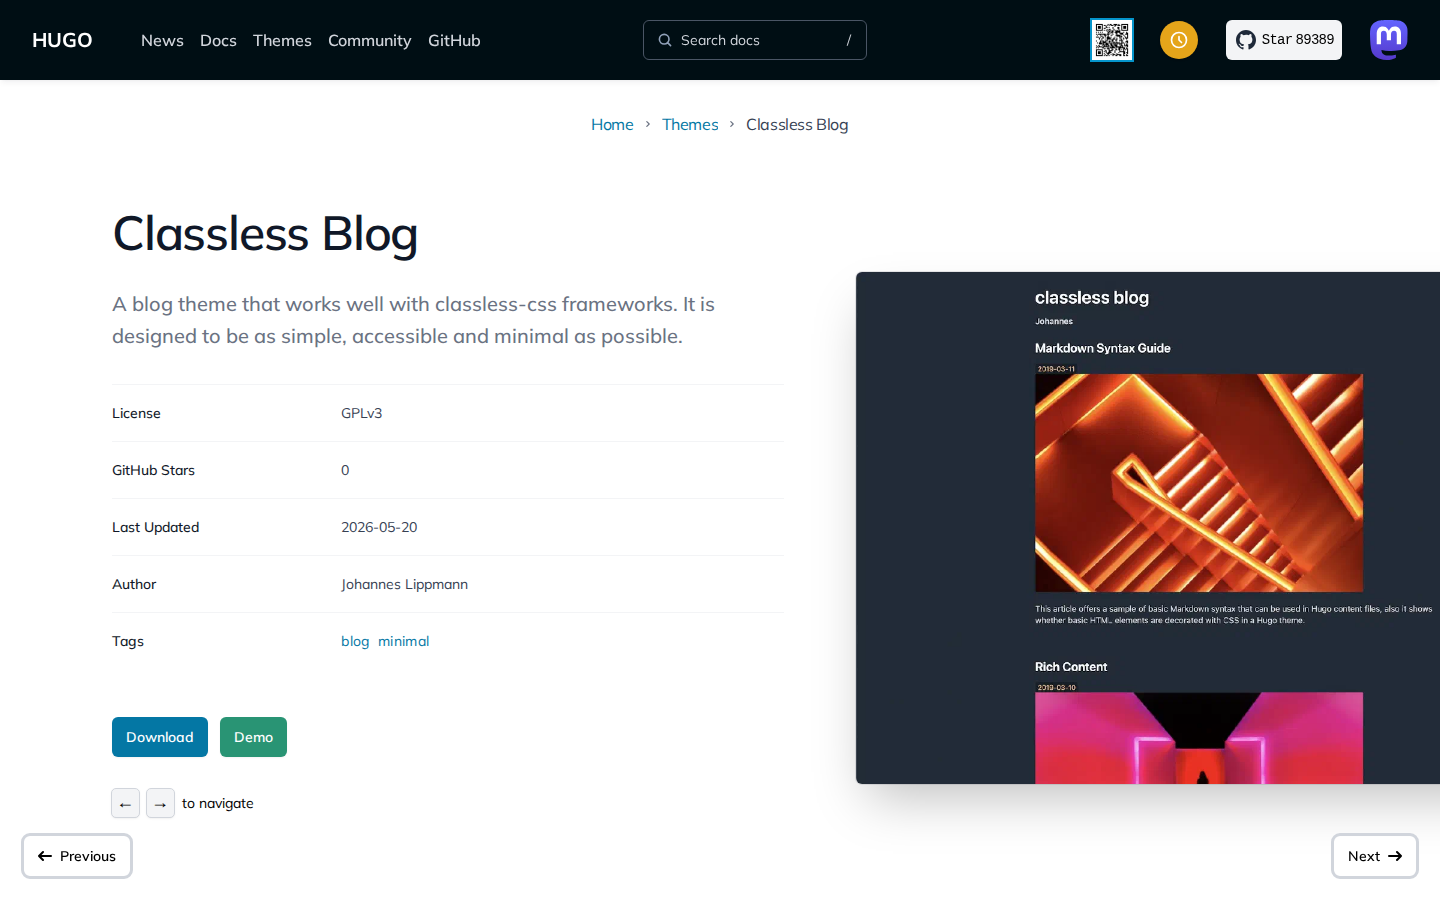
Task: Click the Johannes Lippmann author name
Action: (x=404, y=584)
